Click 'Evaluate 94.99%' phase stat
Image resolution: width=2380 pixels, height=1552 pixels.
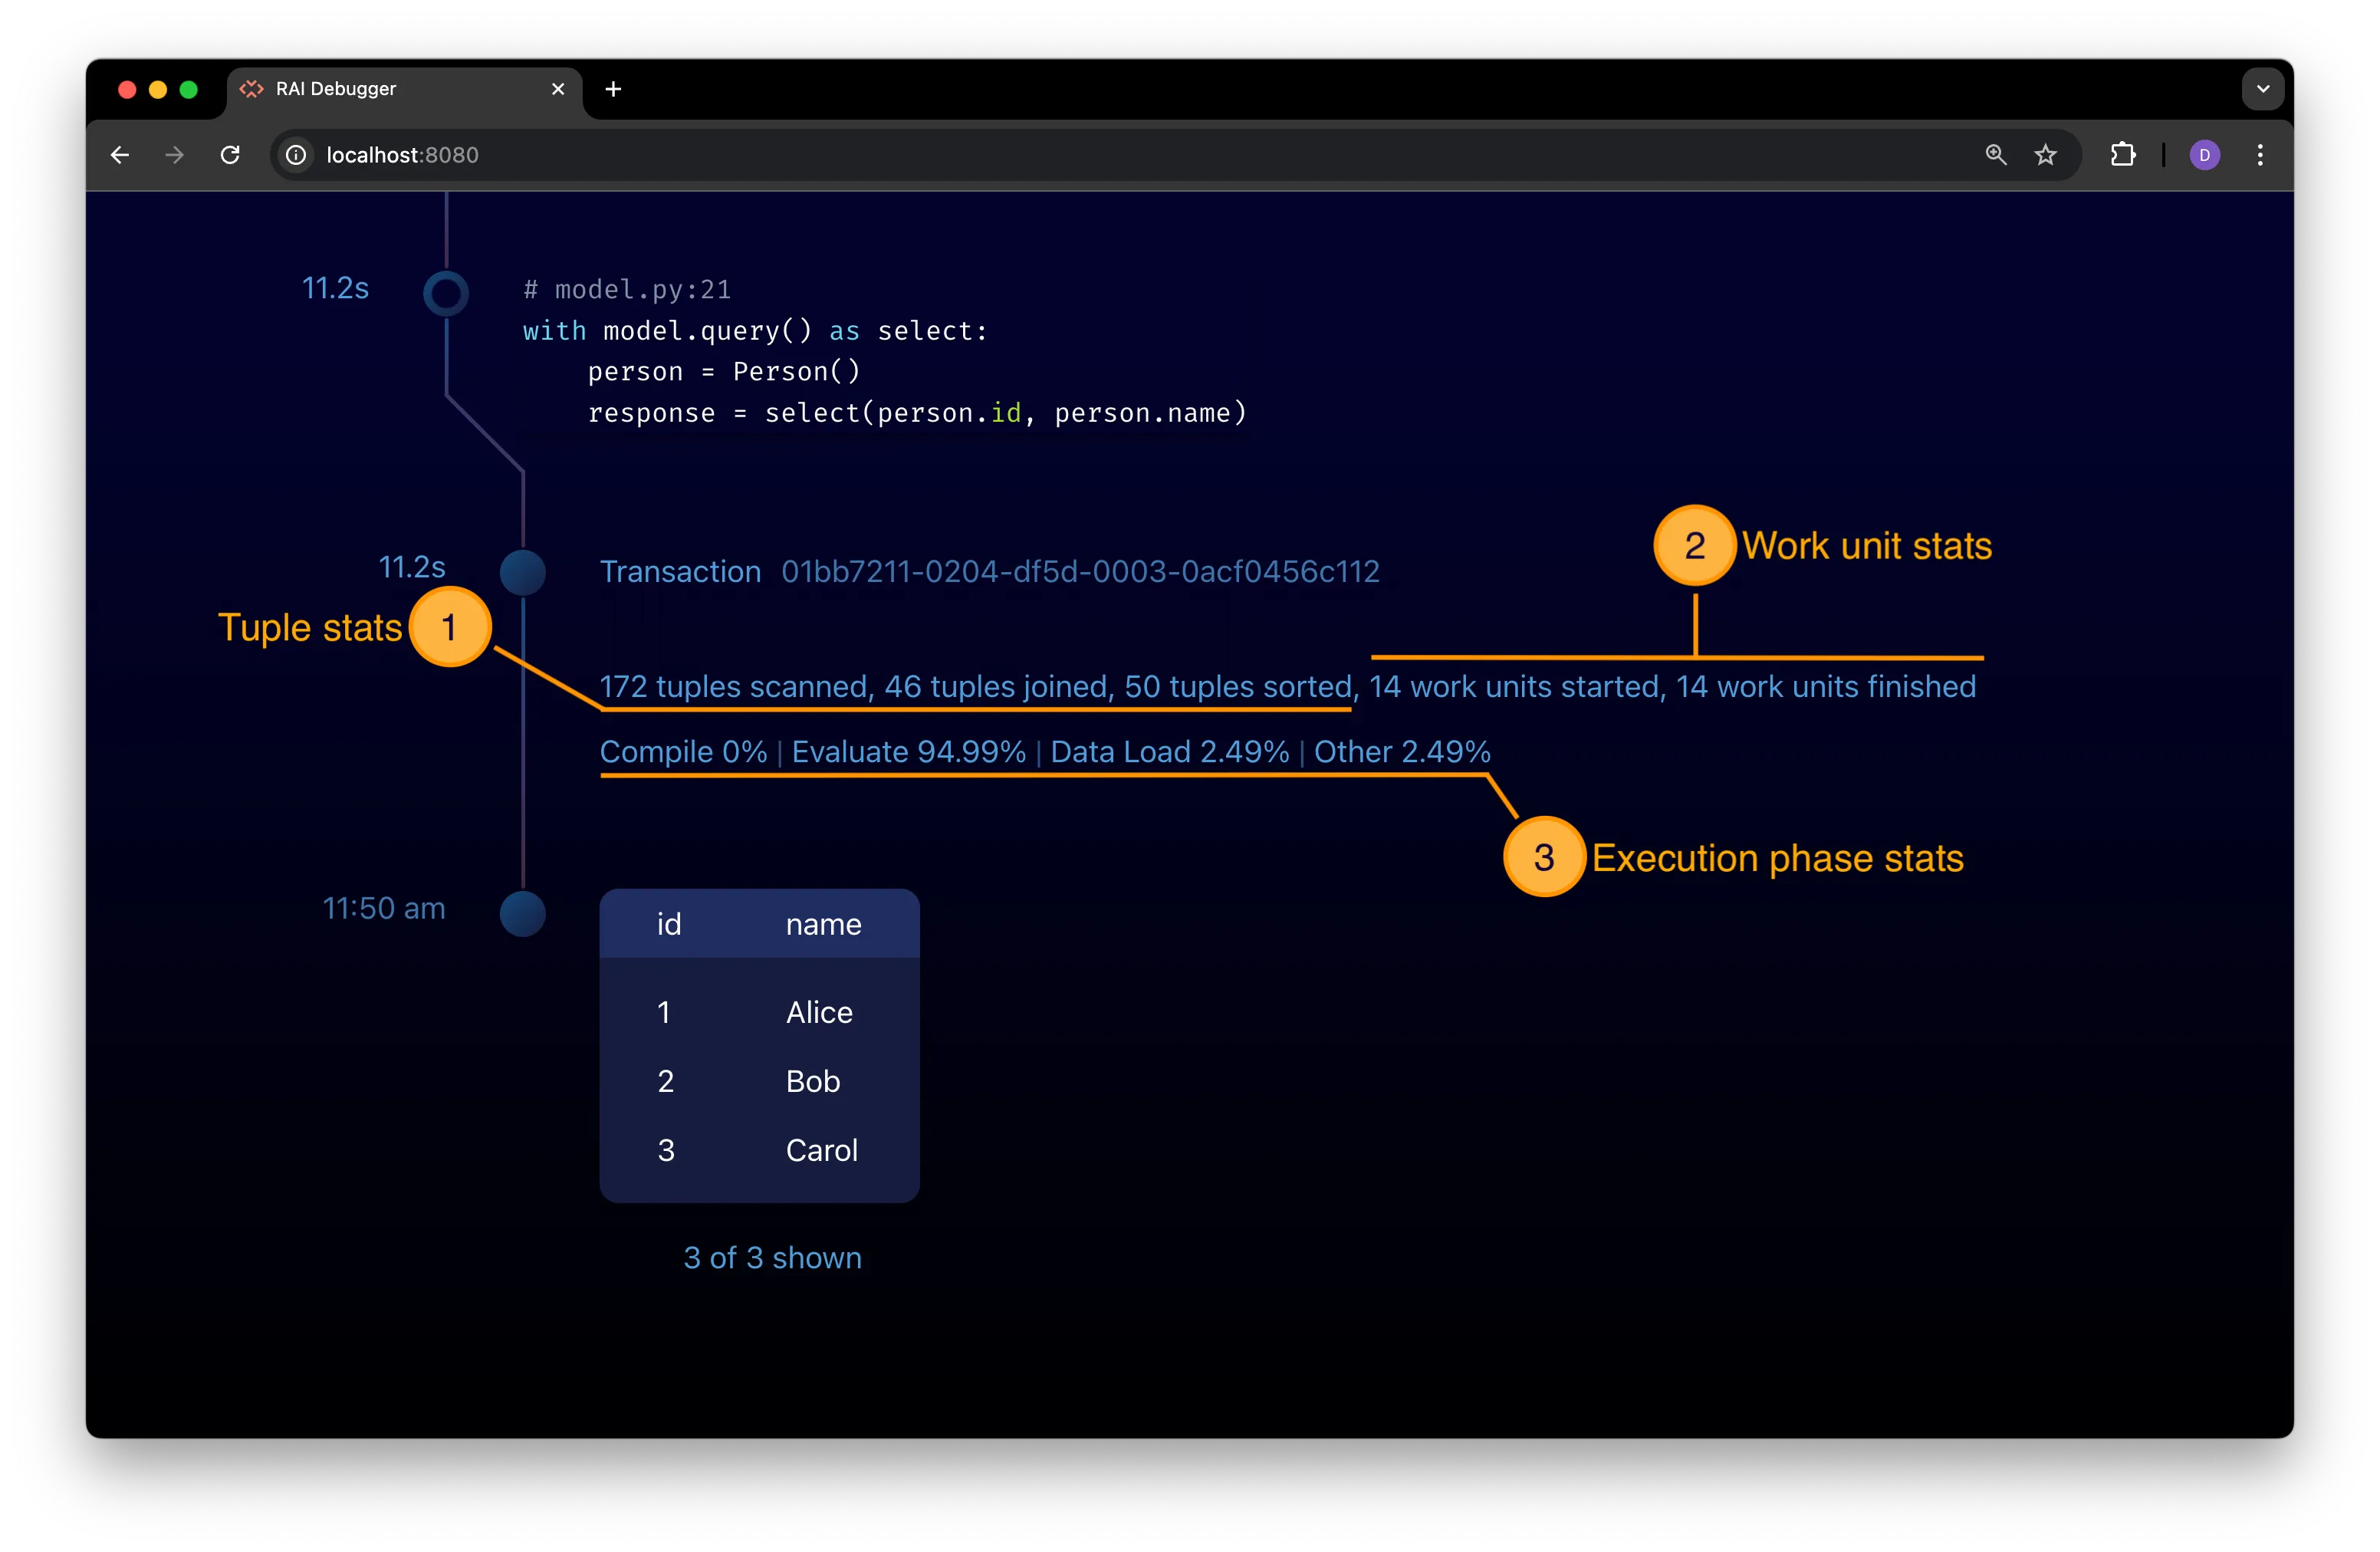click(908, 752)
